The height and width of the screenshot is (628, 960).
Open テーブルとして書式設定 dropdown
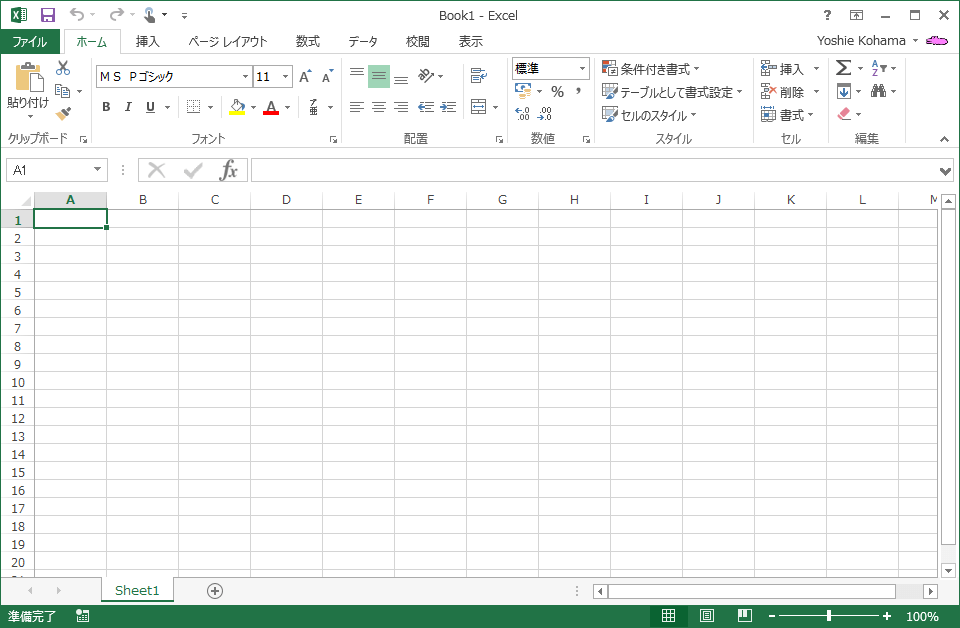pyautogui.click(x=672, y=92)
